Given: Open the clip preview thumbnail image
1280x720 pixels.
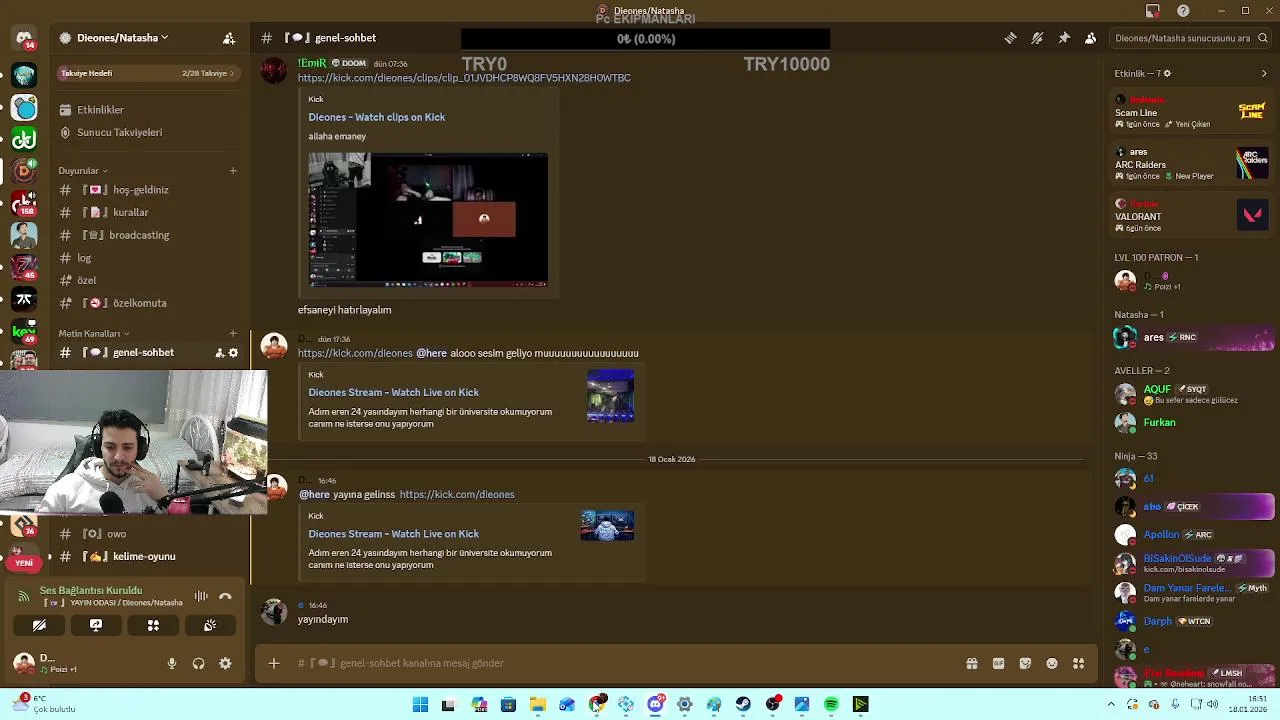Looking at the screenshot, I should (x=428, y=220).
